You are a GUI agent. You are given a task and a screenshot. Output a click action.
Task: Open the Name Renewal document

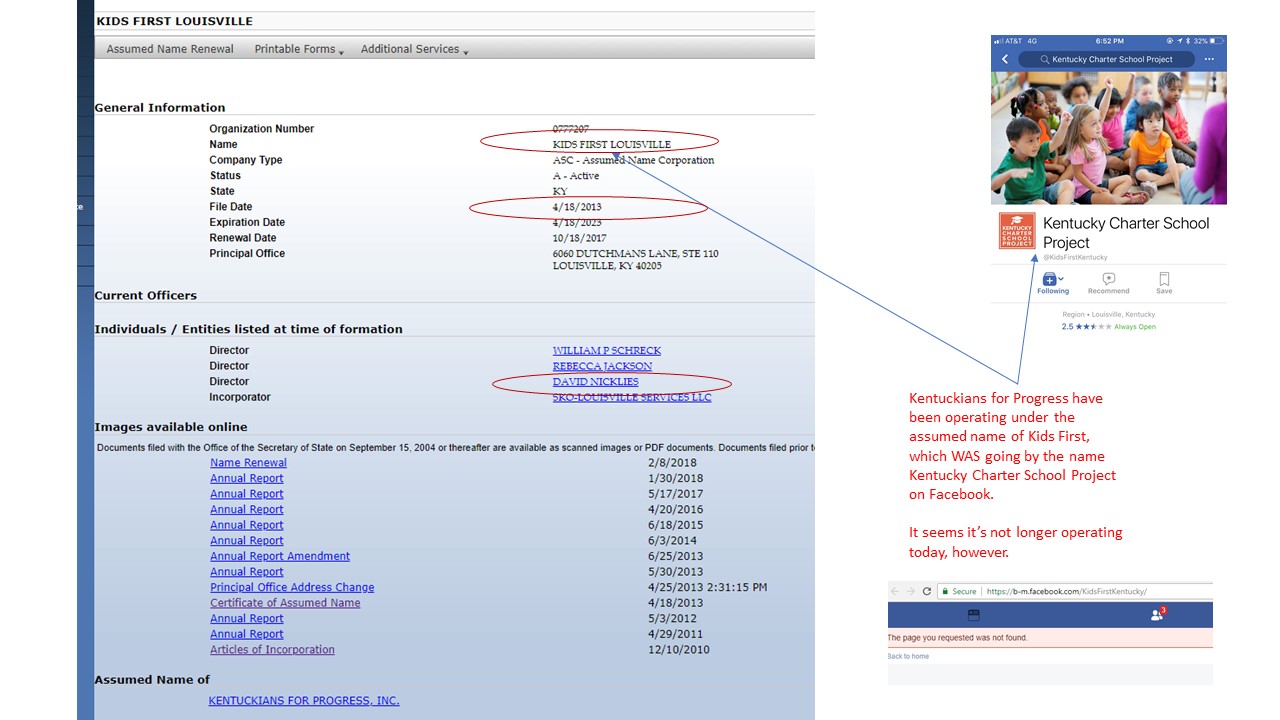(248, 463)
